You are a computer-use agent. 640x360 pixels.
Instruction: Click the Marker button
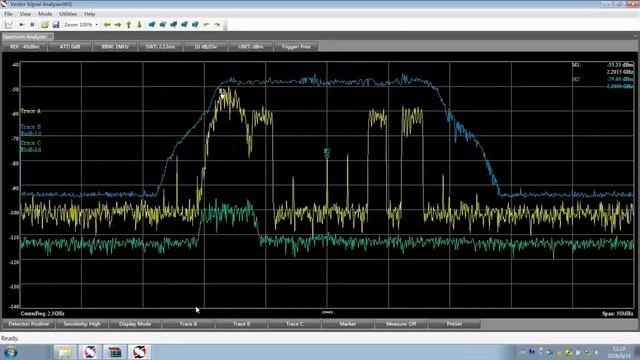[x=348, y=324]
